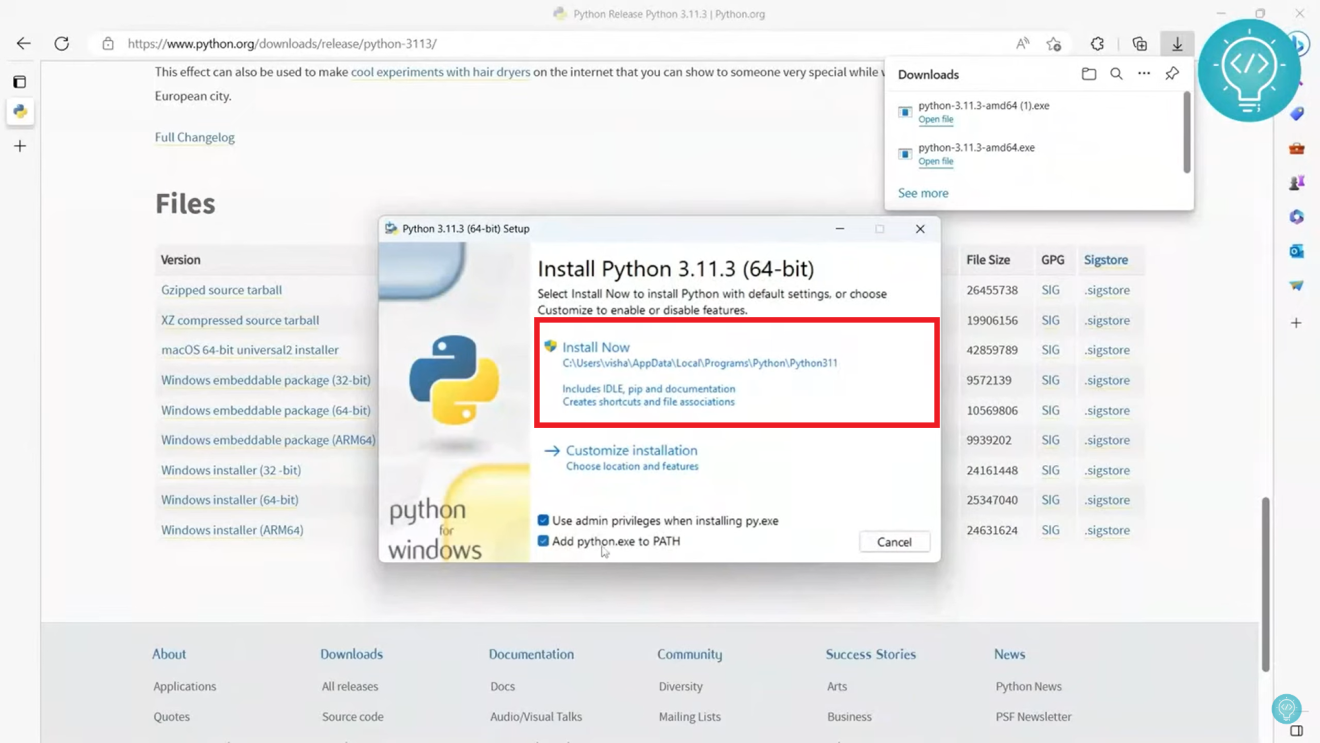Click the search downloads magnifier icon
The height and width of the screenshot is (743, 1320).
click(x=1116, y=73)
